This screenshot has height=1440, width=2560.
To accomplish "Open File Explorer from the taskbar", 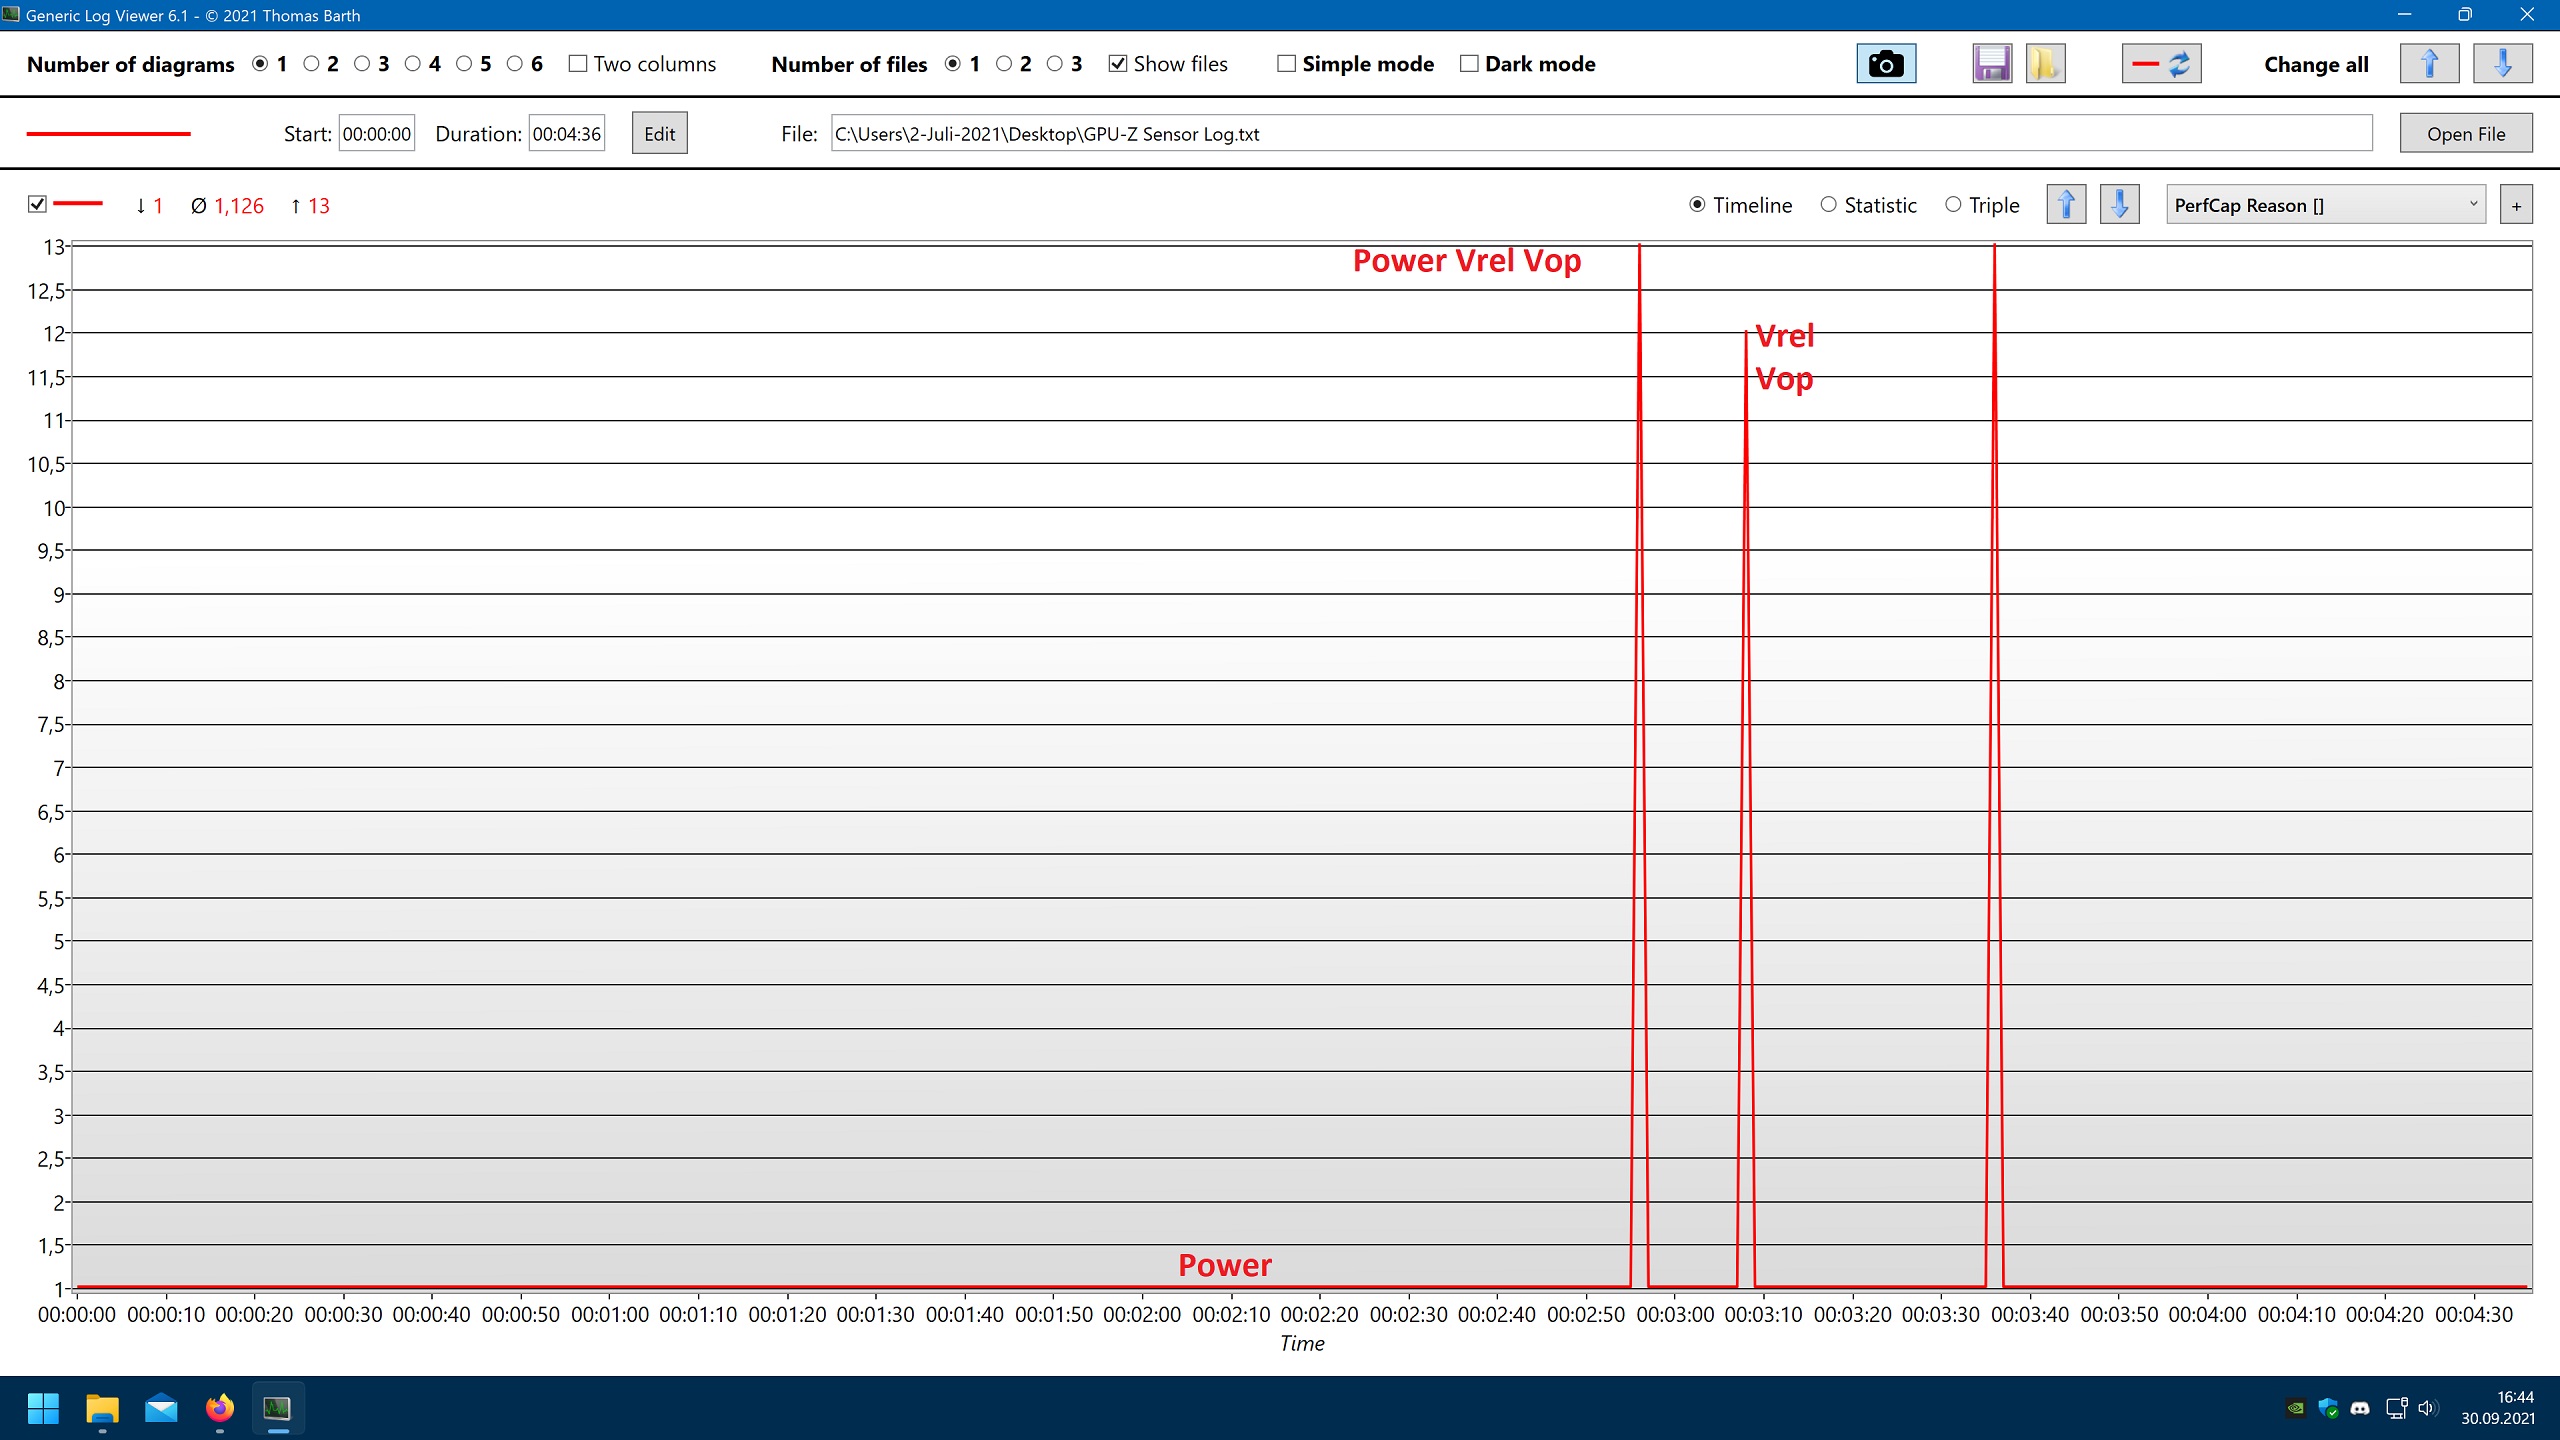I will (102, 1408).
